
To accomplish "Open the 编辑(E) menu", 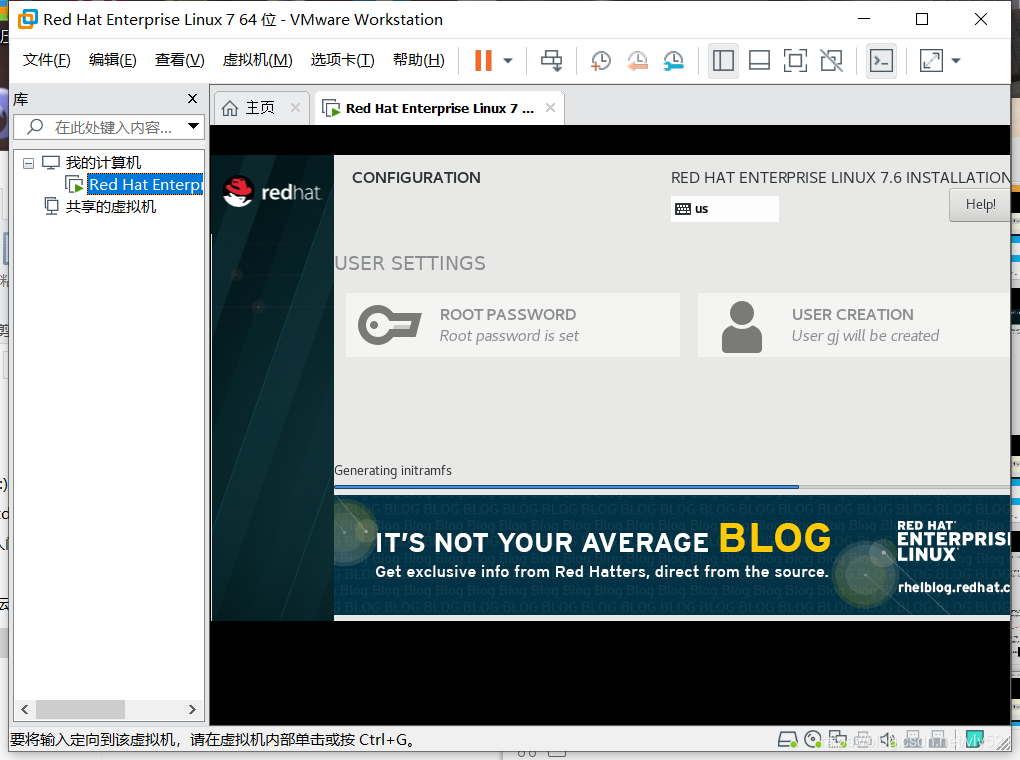I will pos(113,60).
